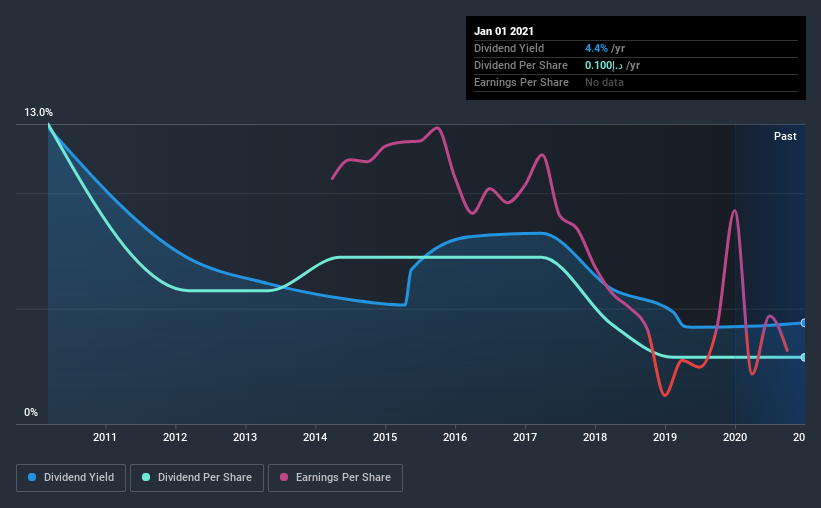Select the Dividend Per Share end data point

803,357
